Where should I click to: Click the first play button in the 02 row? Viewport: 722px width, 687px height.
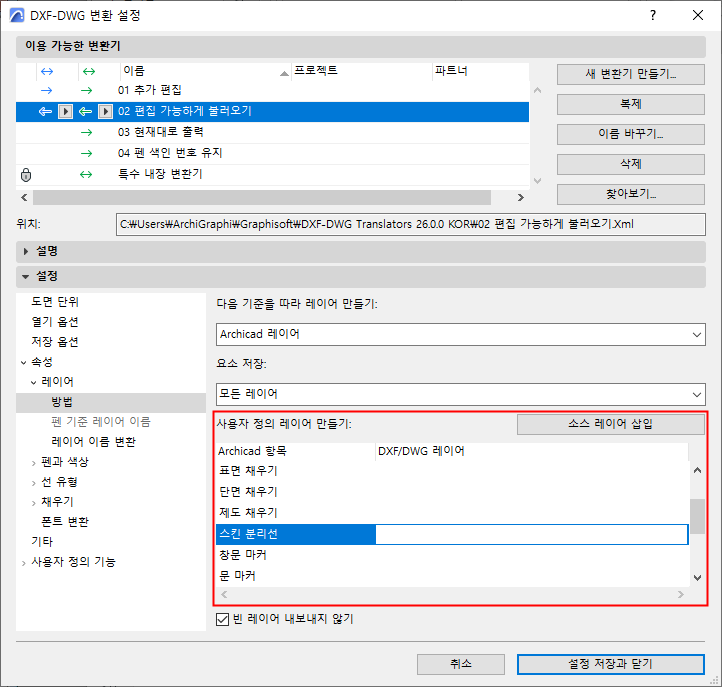[65, 111]
